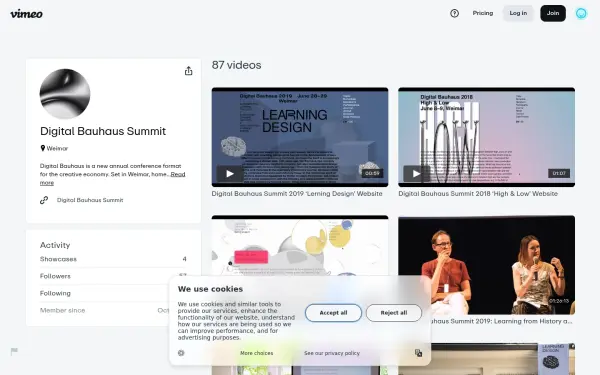This screenshot has height=375, width=600.
Task: Click the chain link icon in profile
Action: (44, 200)
